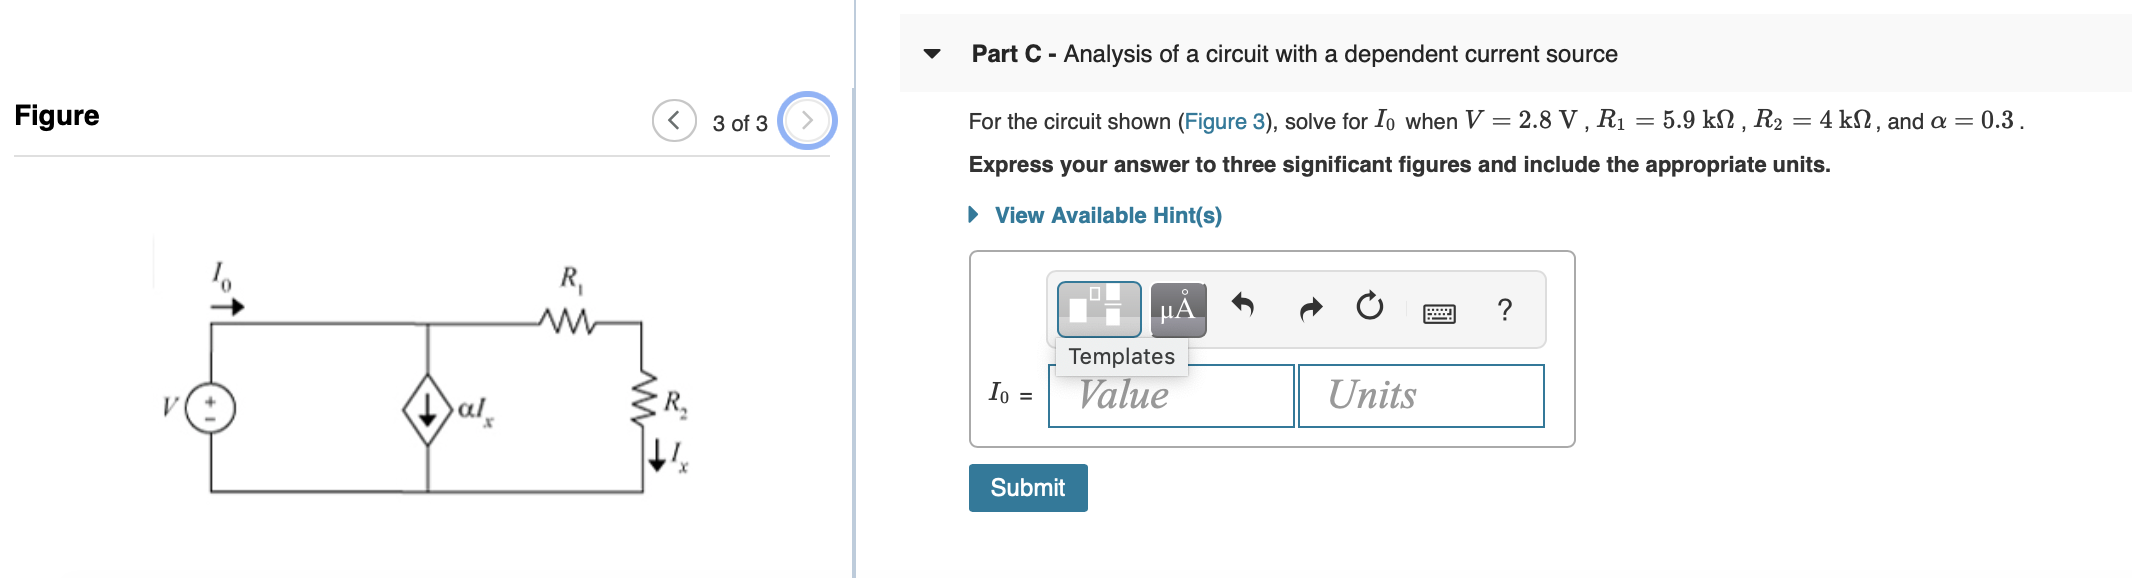
Task: Collapse the Part C section
Action: click(931, 56)
